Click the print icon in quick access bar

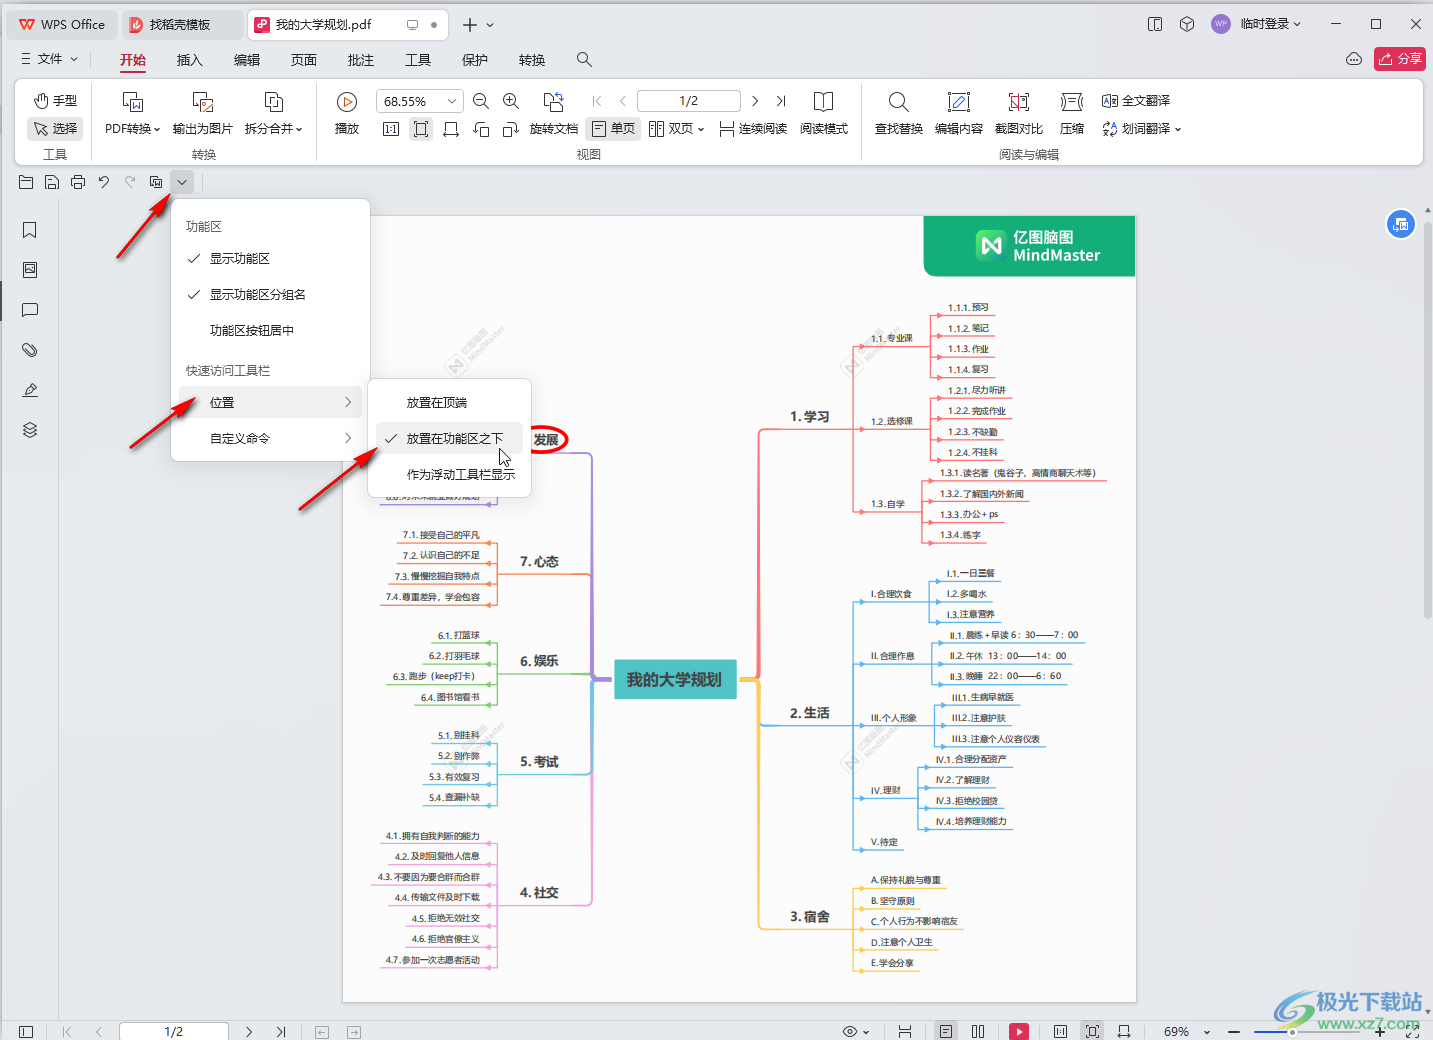[x=78, y=182]
